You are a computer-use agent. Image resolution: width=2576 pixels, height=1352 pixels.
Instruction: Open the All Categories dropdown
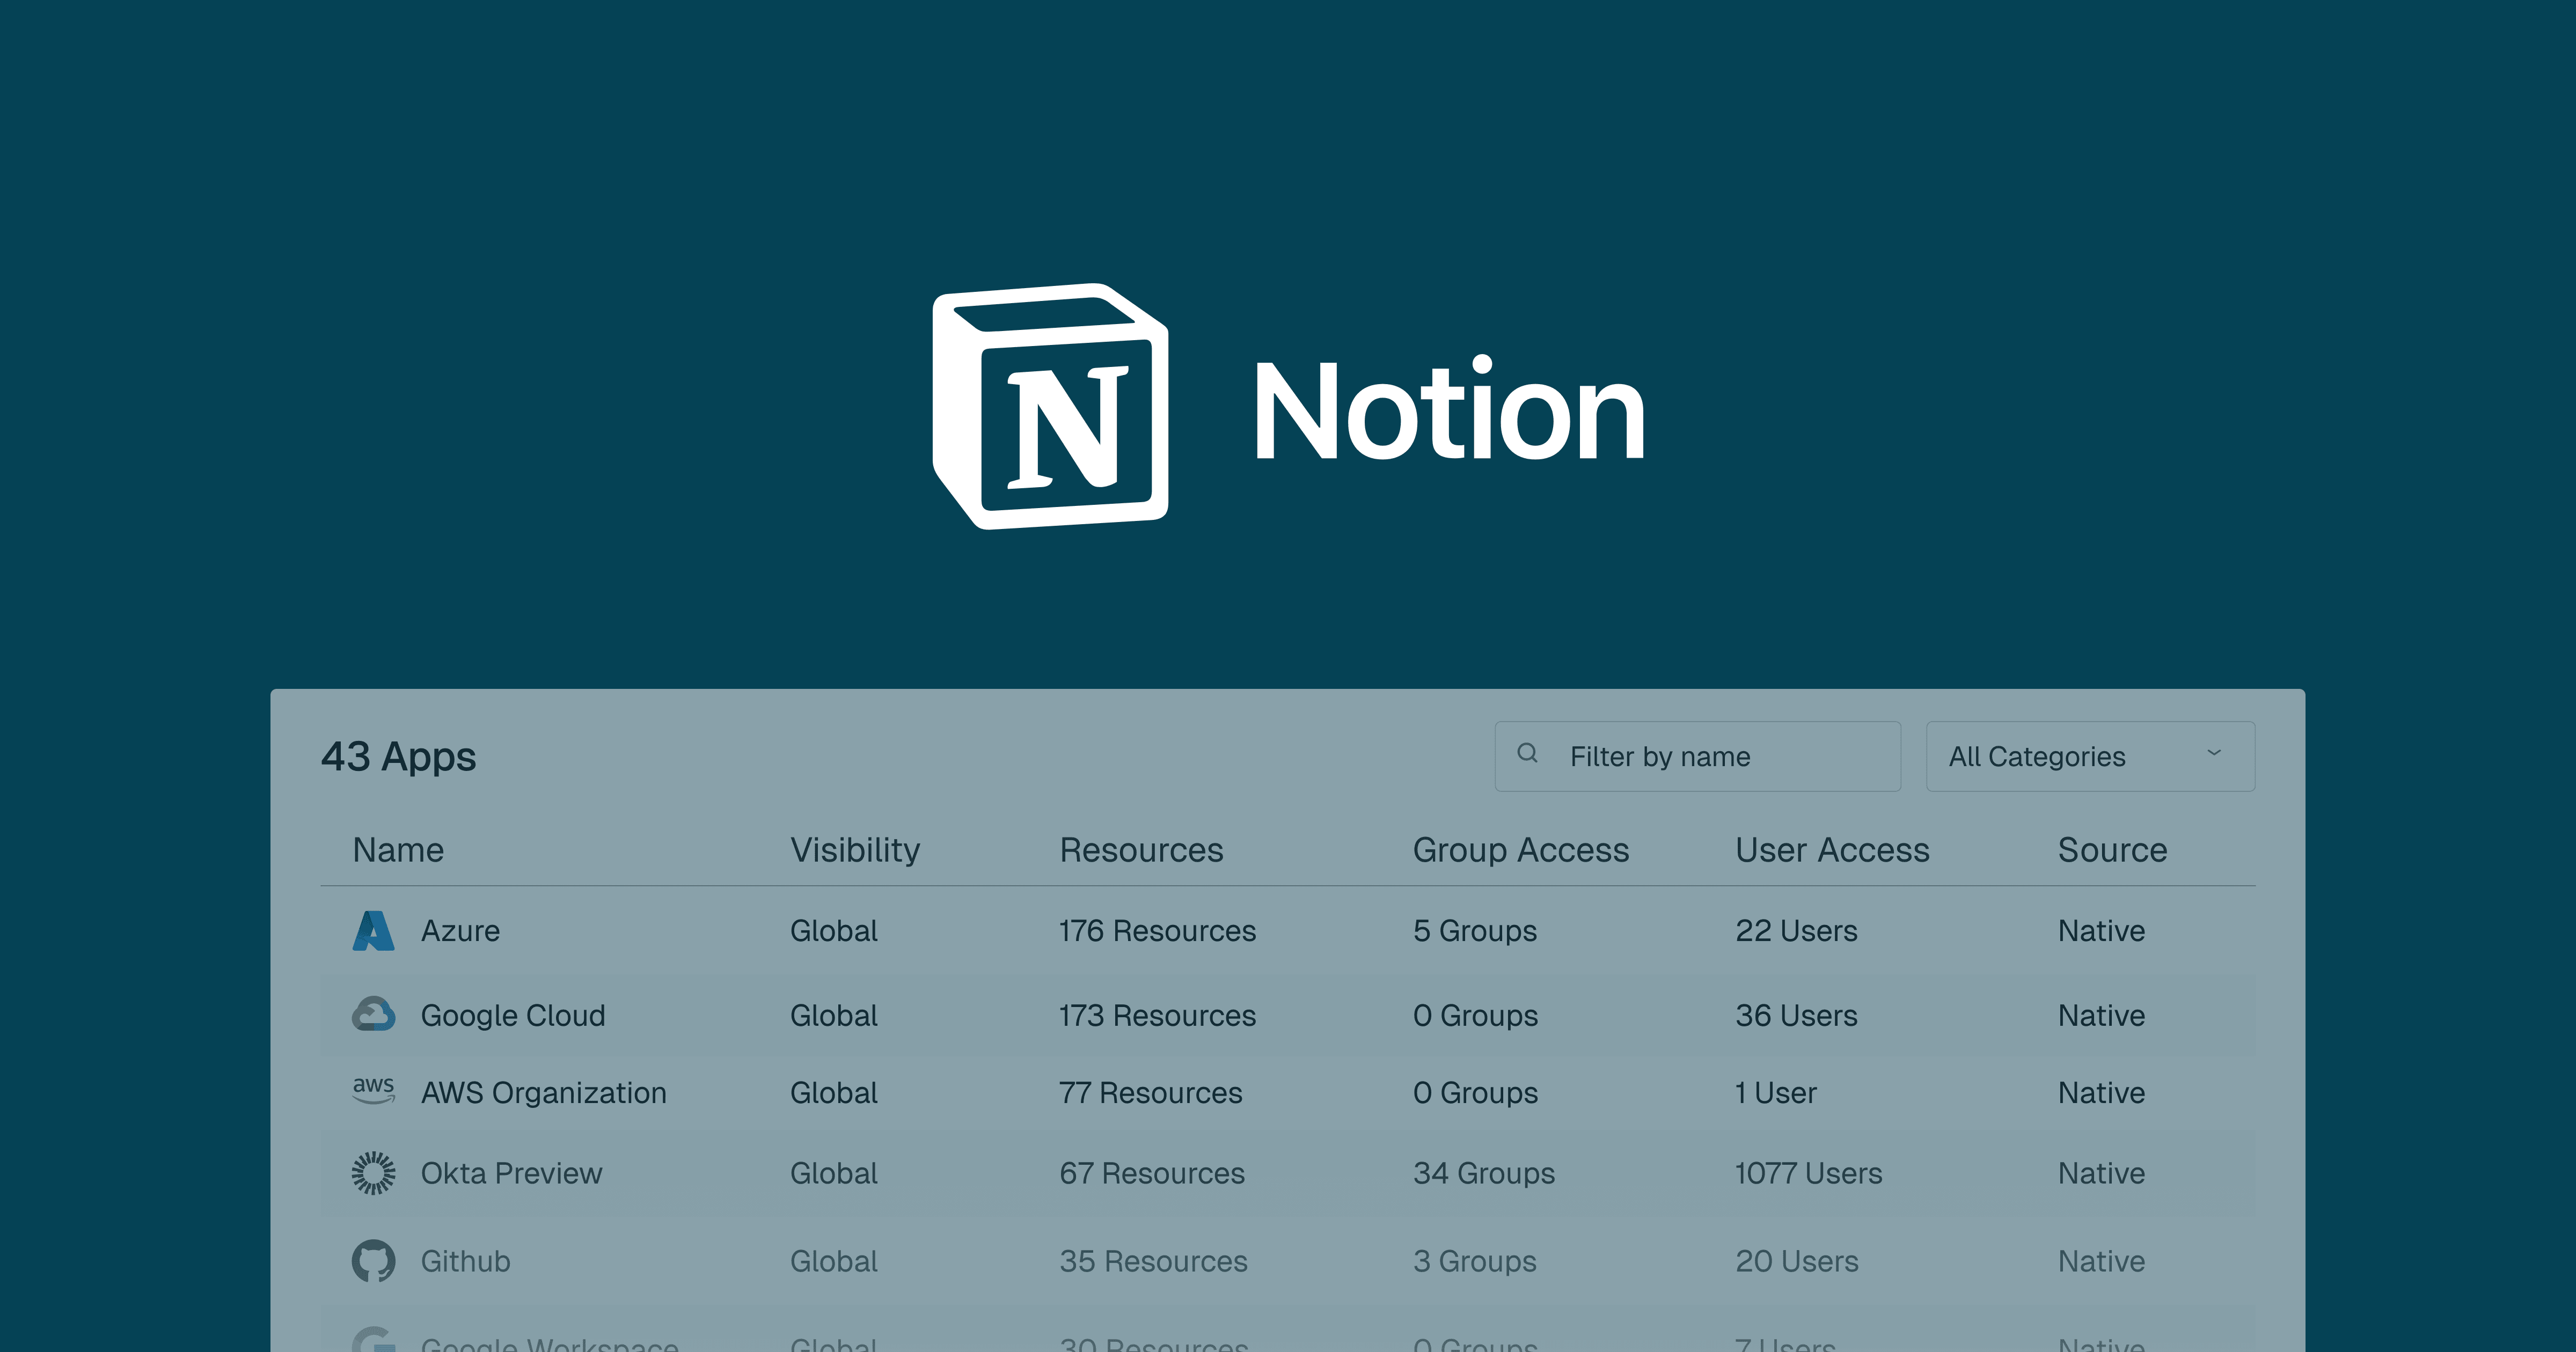(x=2089, y=756)
